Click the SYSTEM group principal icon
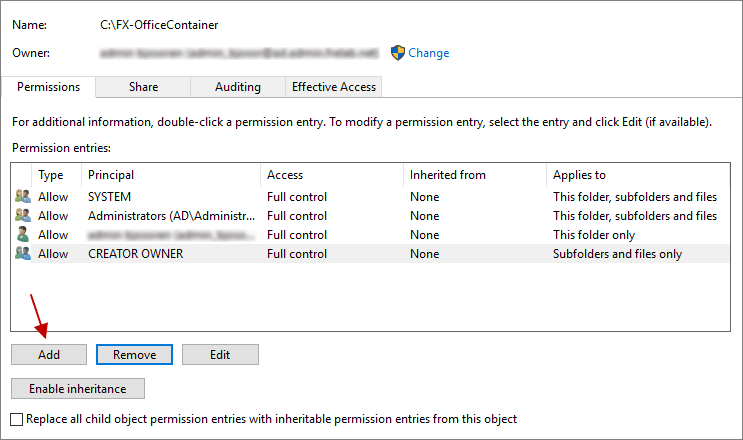The width and height of the screenshot is (743, 440). (23, 197)
